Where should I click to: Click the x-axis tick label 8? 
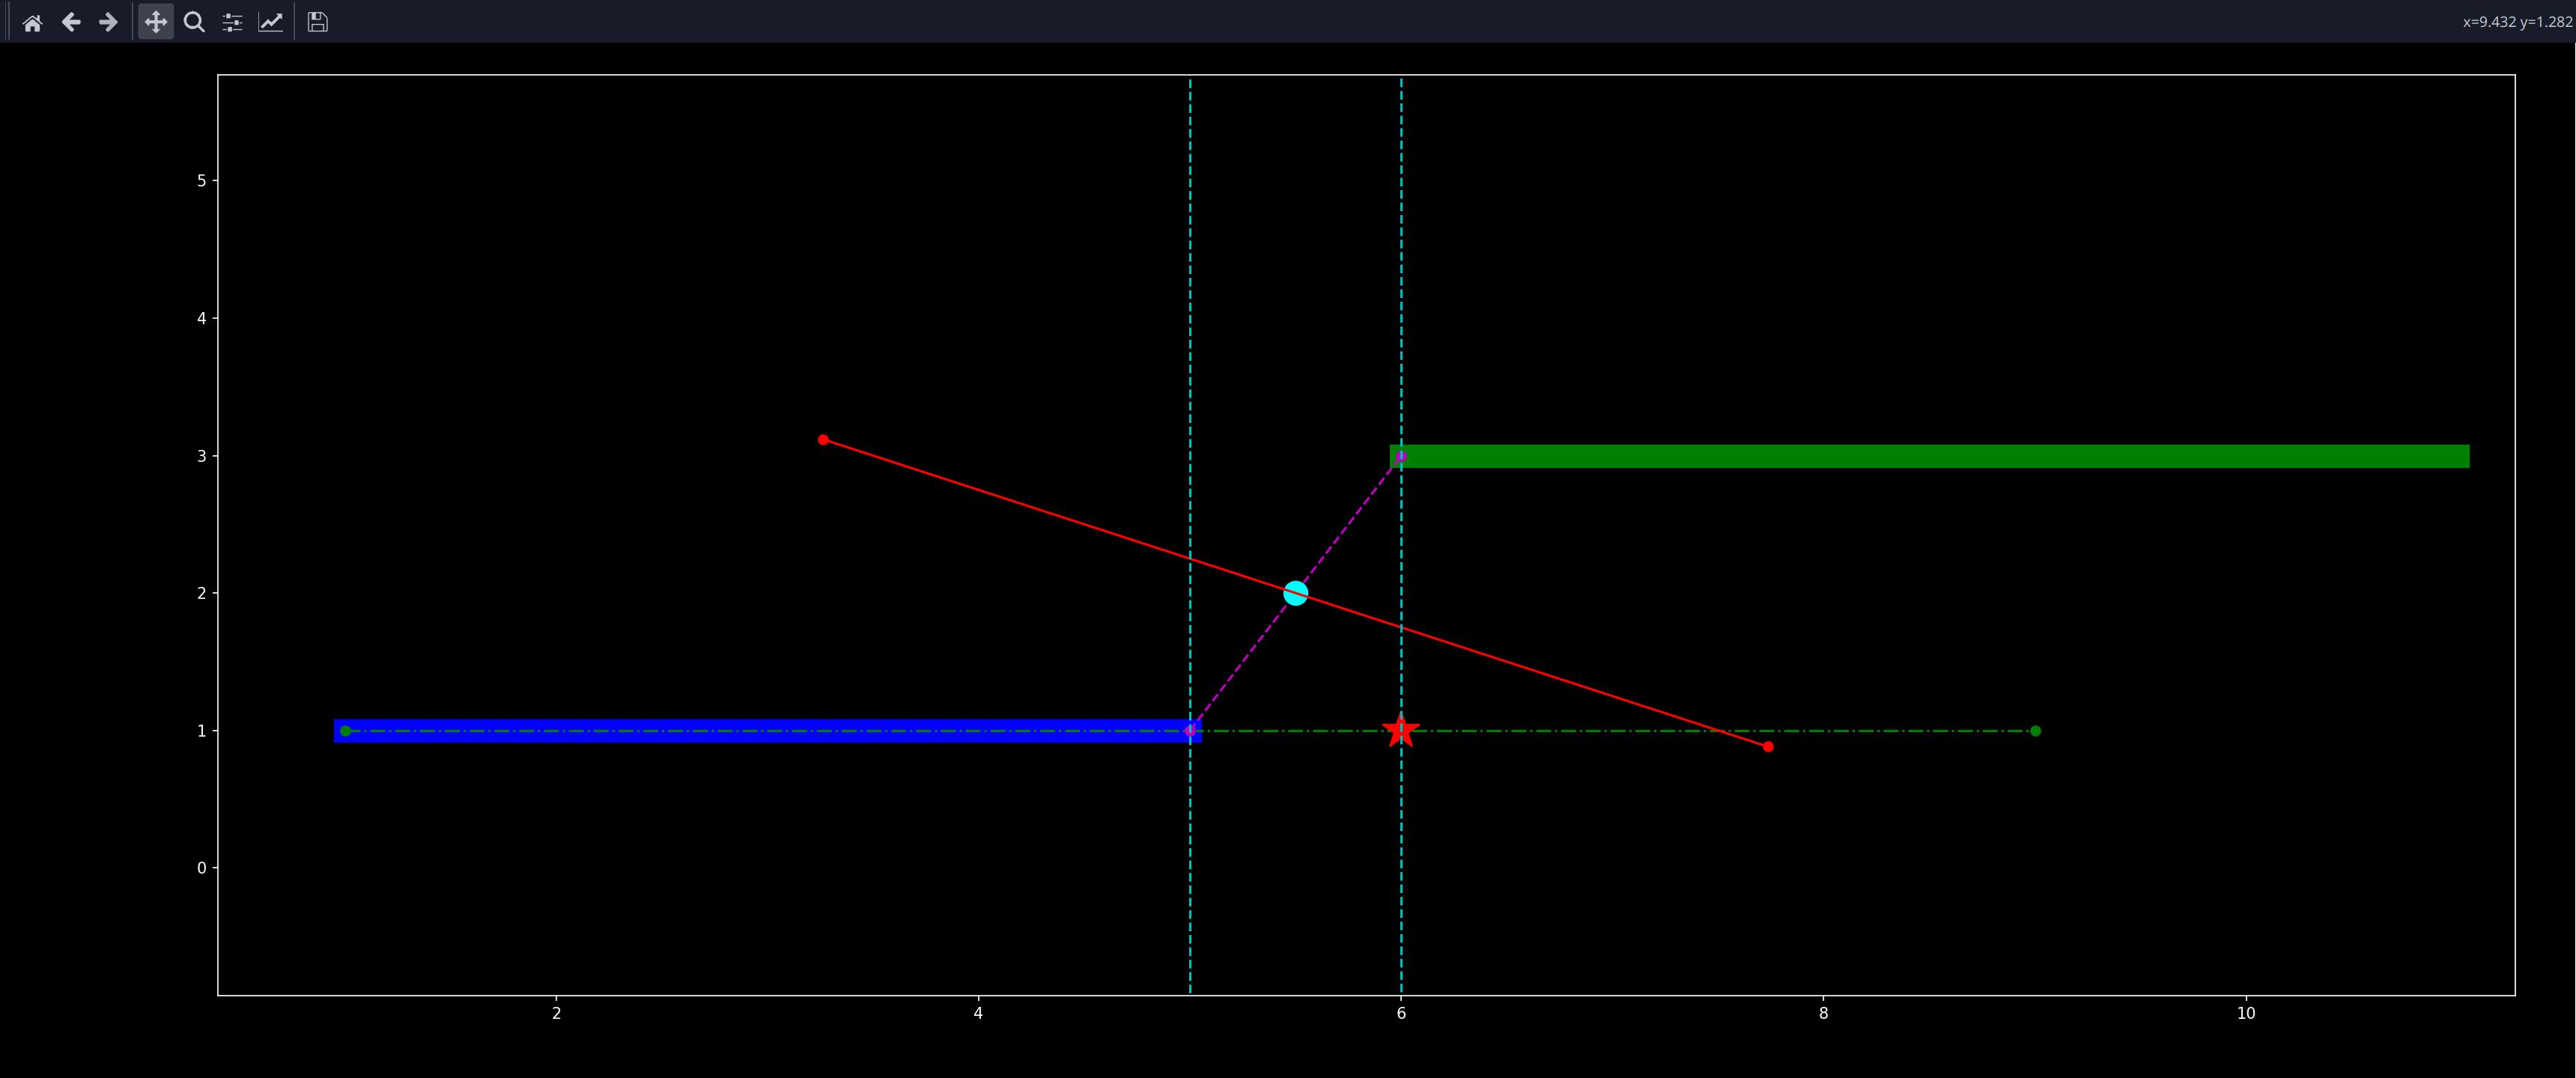click(1823, 1013)
